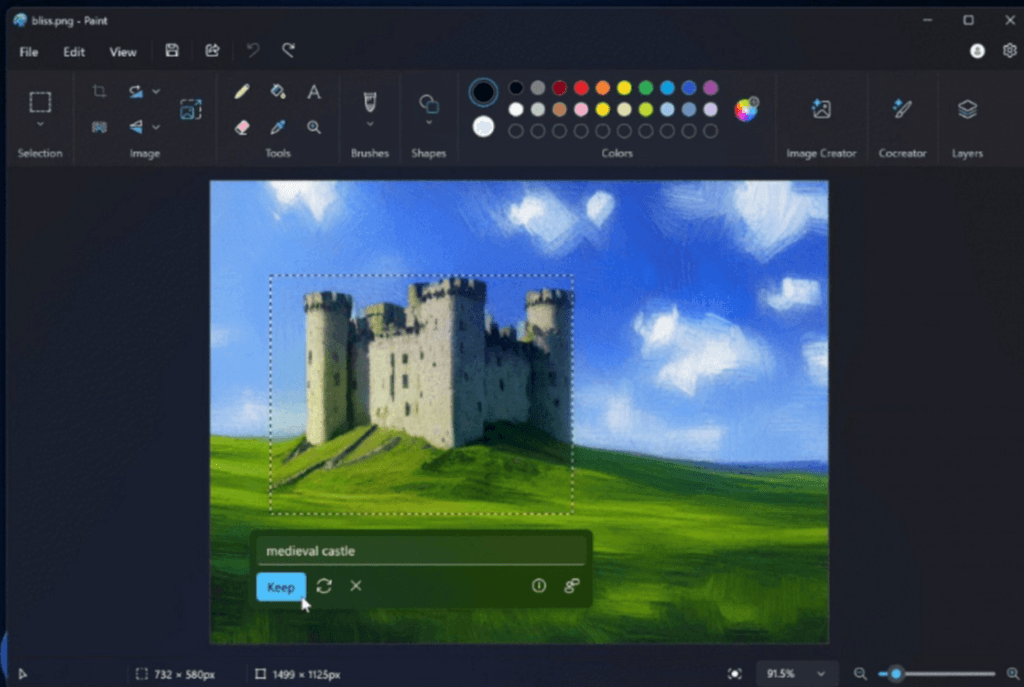Click the Crop image icon
The height and width of the screenshot is (687, 1024).
[x=99, y=91]
